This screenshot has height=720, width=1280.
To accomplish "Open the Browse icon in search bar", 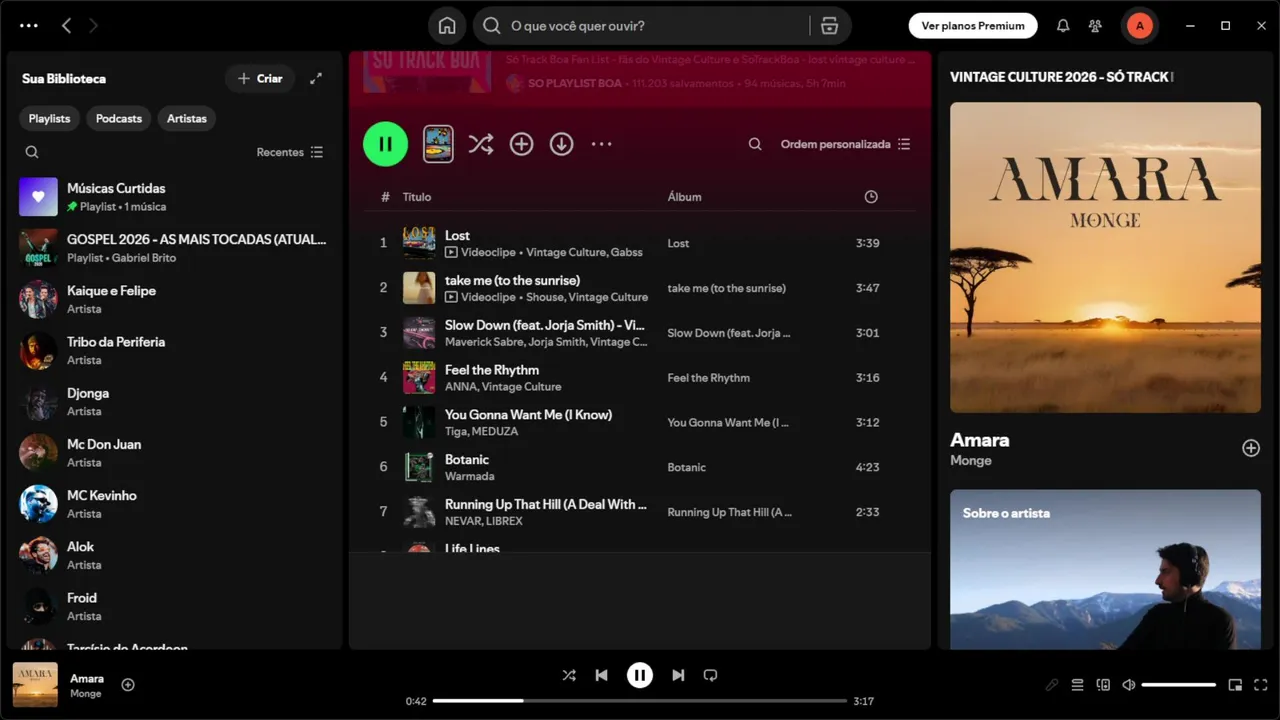I will click(829, 26).
